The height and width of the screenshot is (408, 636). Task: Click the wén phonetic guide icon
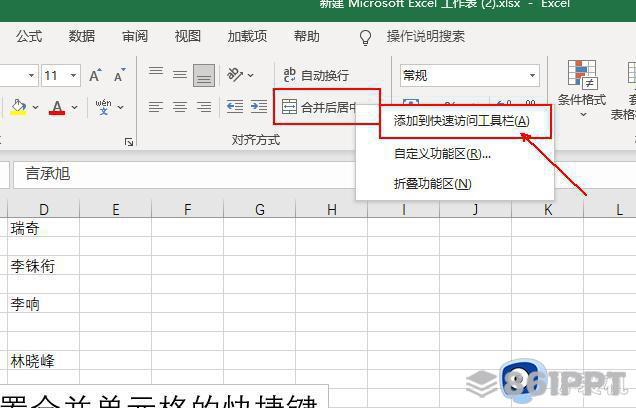click(x=103, y=107)
